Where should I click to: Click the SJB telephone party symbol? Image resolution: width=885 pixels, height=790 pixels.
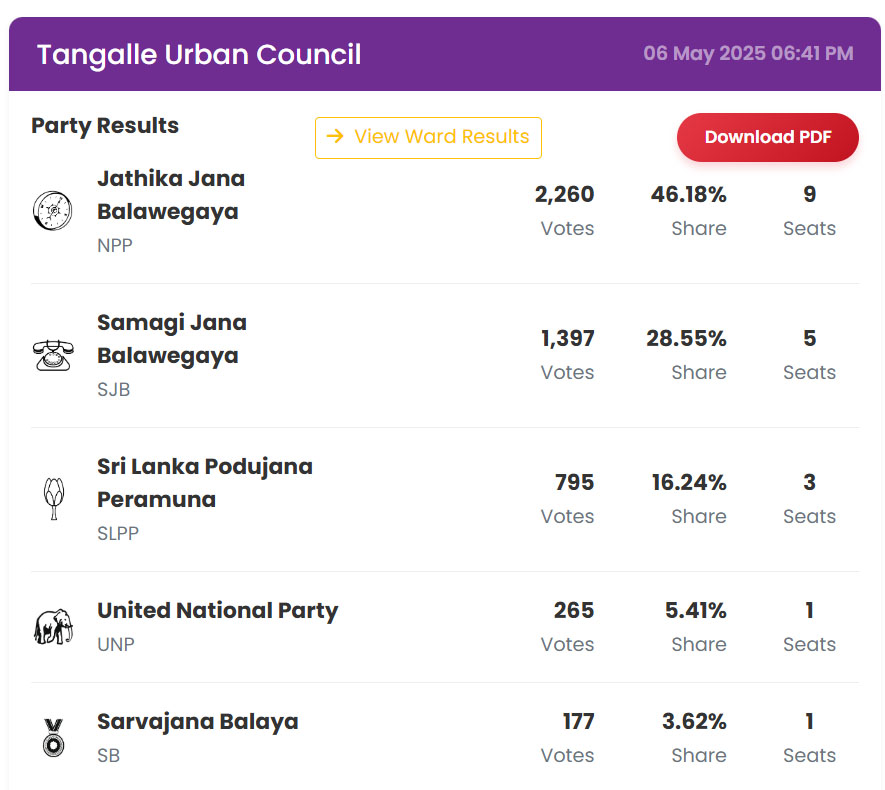click(x=53, y=355)
